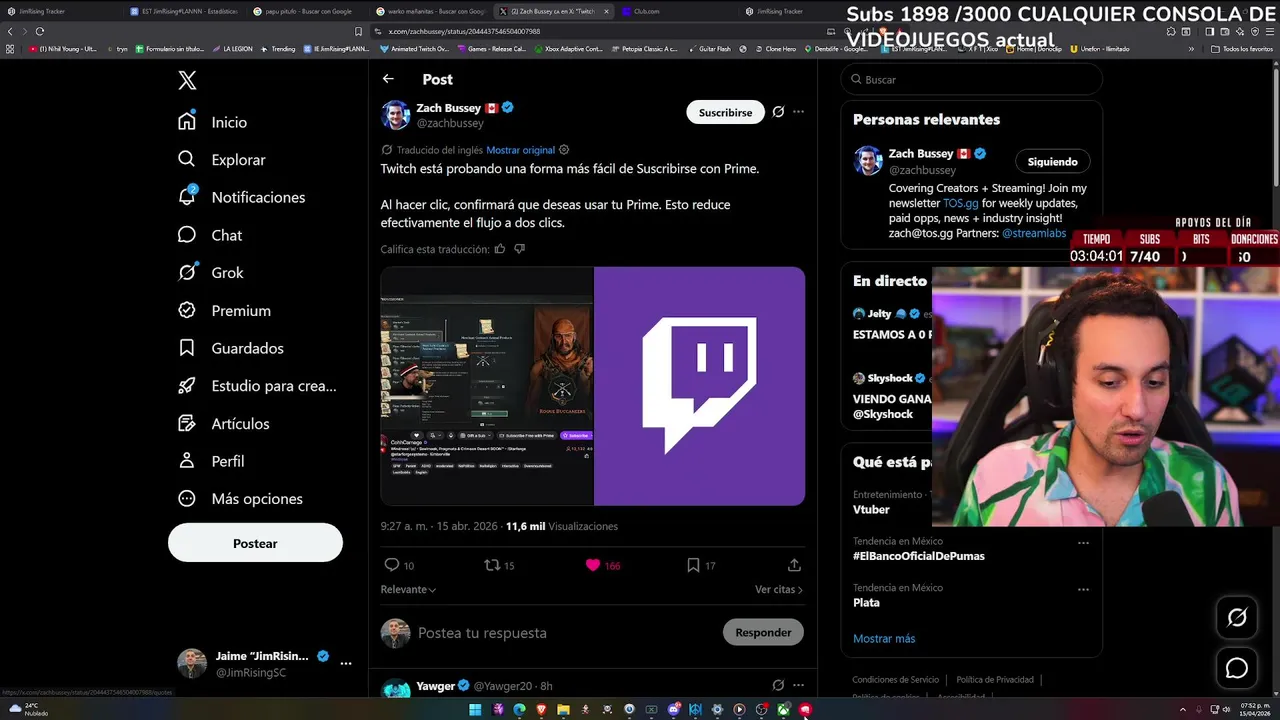Click the Postear button
Viewport: 1280px width, 720px height.
(255, 543)
